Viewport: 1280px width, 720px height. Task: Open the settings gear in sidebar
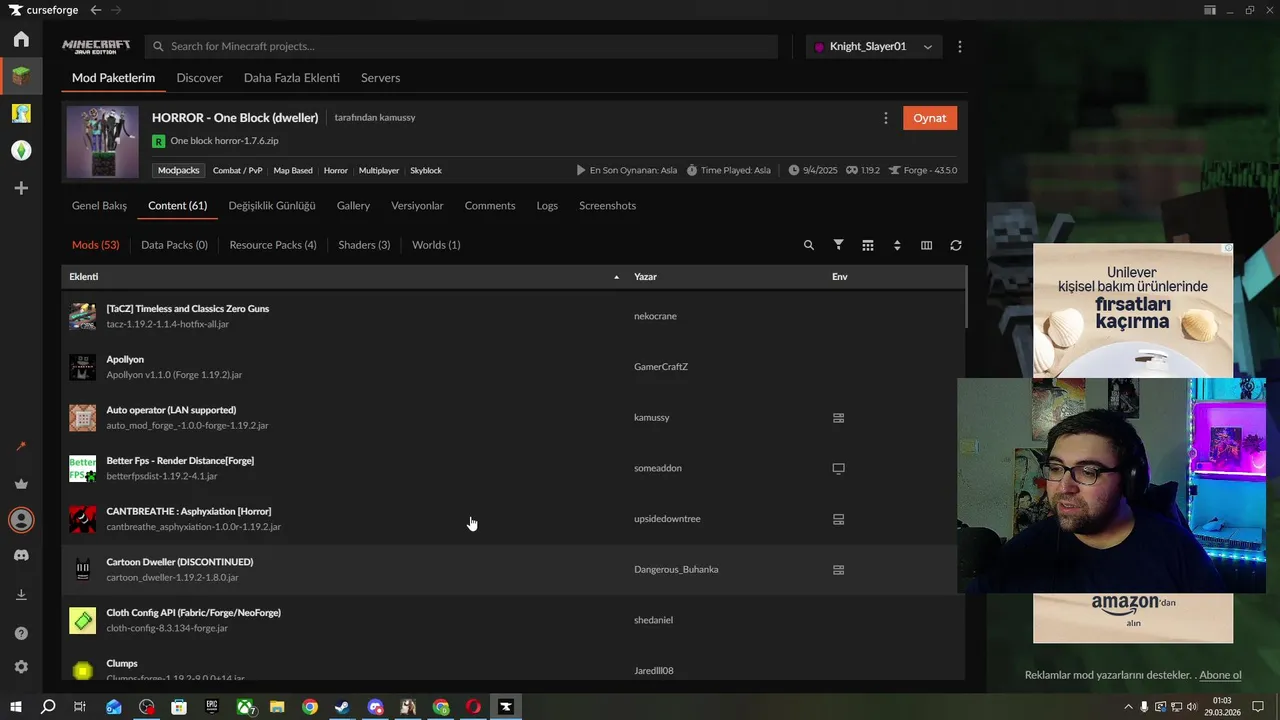[21, 667]
